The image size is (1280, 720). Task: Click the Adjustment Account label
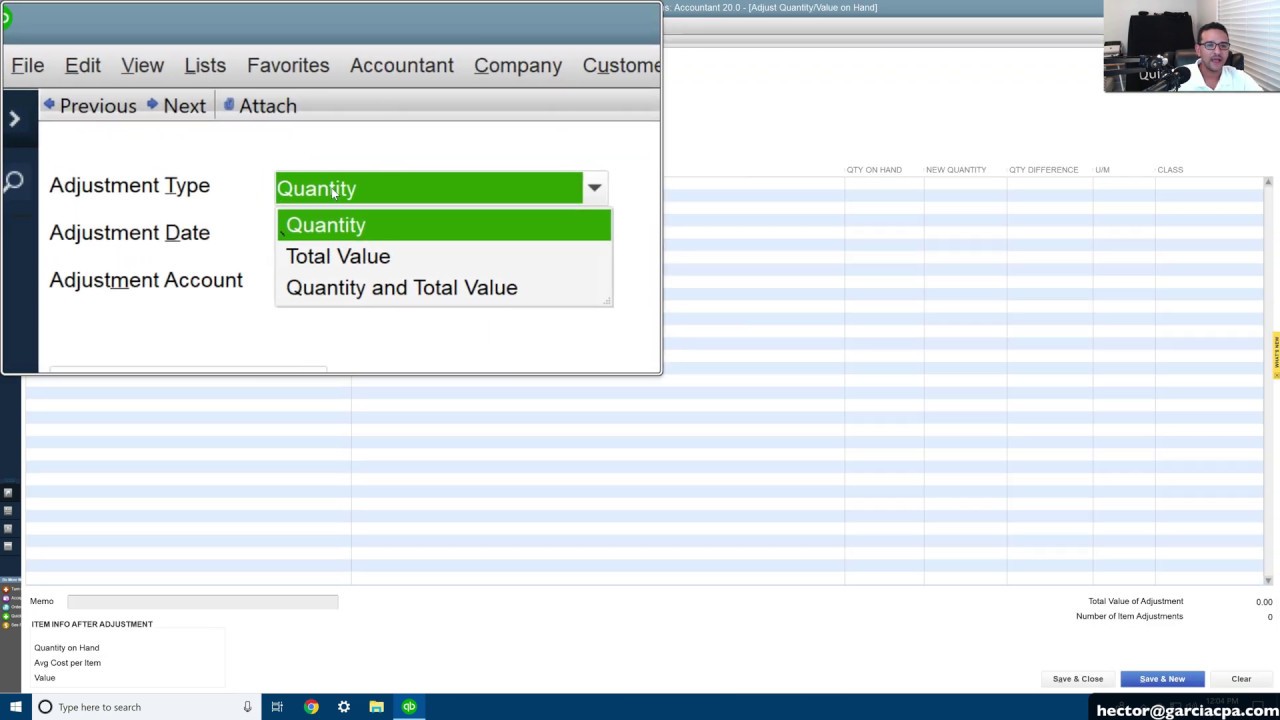point(146,280)
